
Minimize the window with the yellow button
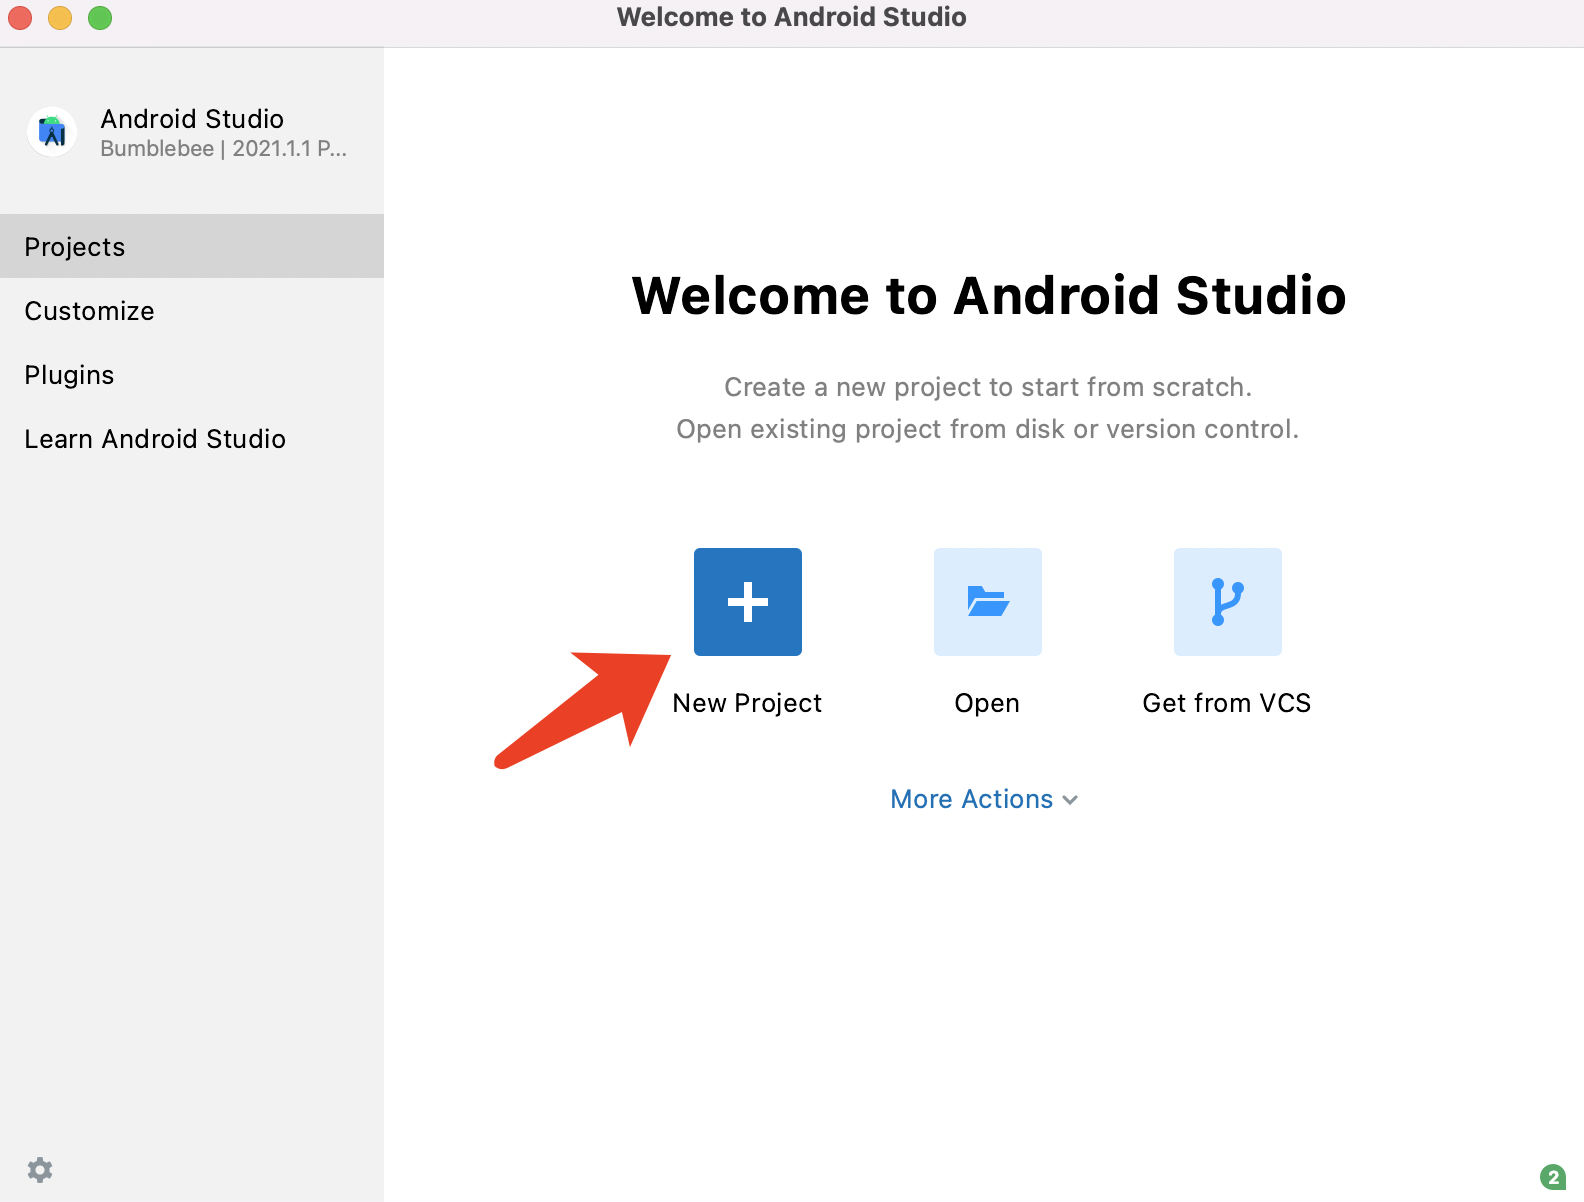click(x=60, y=18)
